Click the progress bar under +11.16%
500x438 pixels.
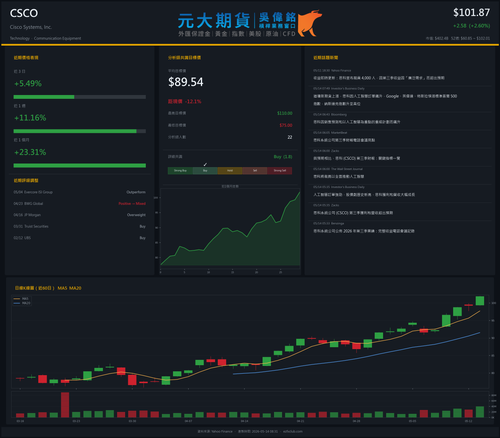pyautogui.click(x=80, y=131)
